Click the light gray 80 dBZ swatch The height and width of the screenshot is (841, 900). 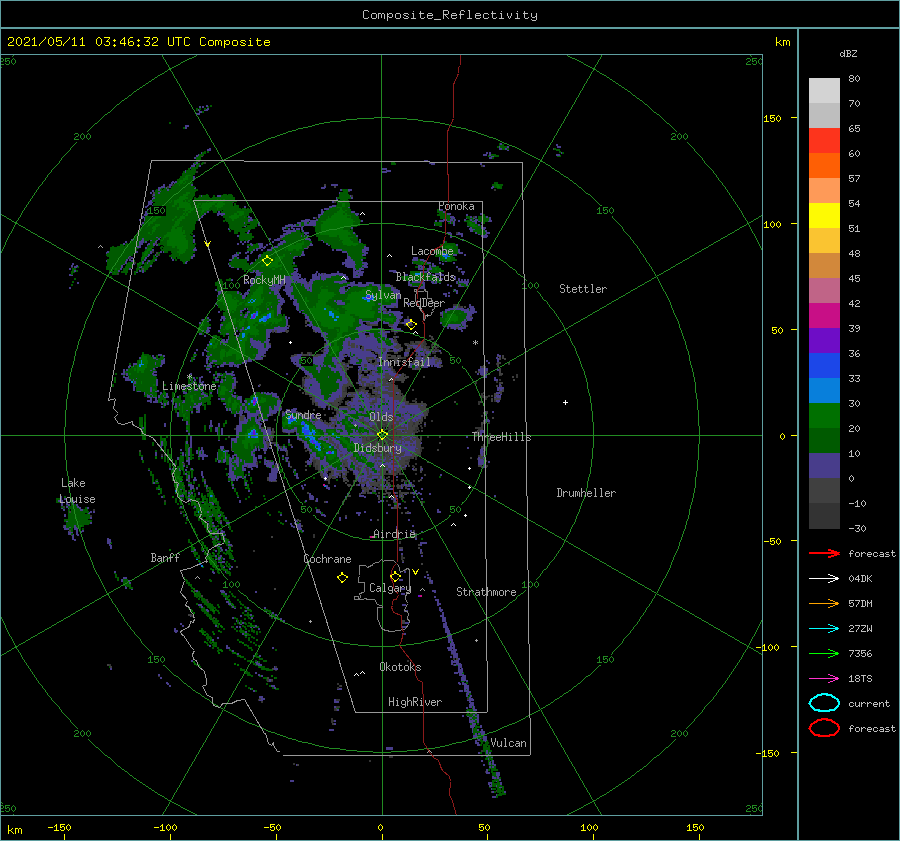(x=824, y=90)
